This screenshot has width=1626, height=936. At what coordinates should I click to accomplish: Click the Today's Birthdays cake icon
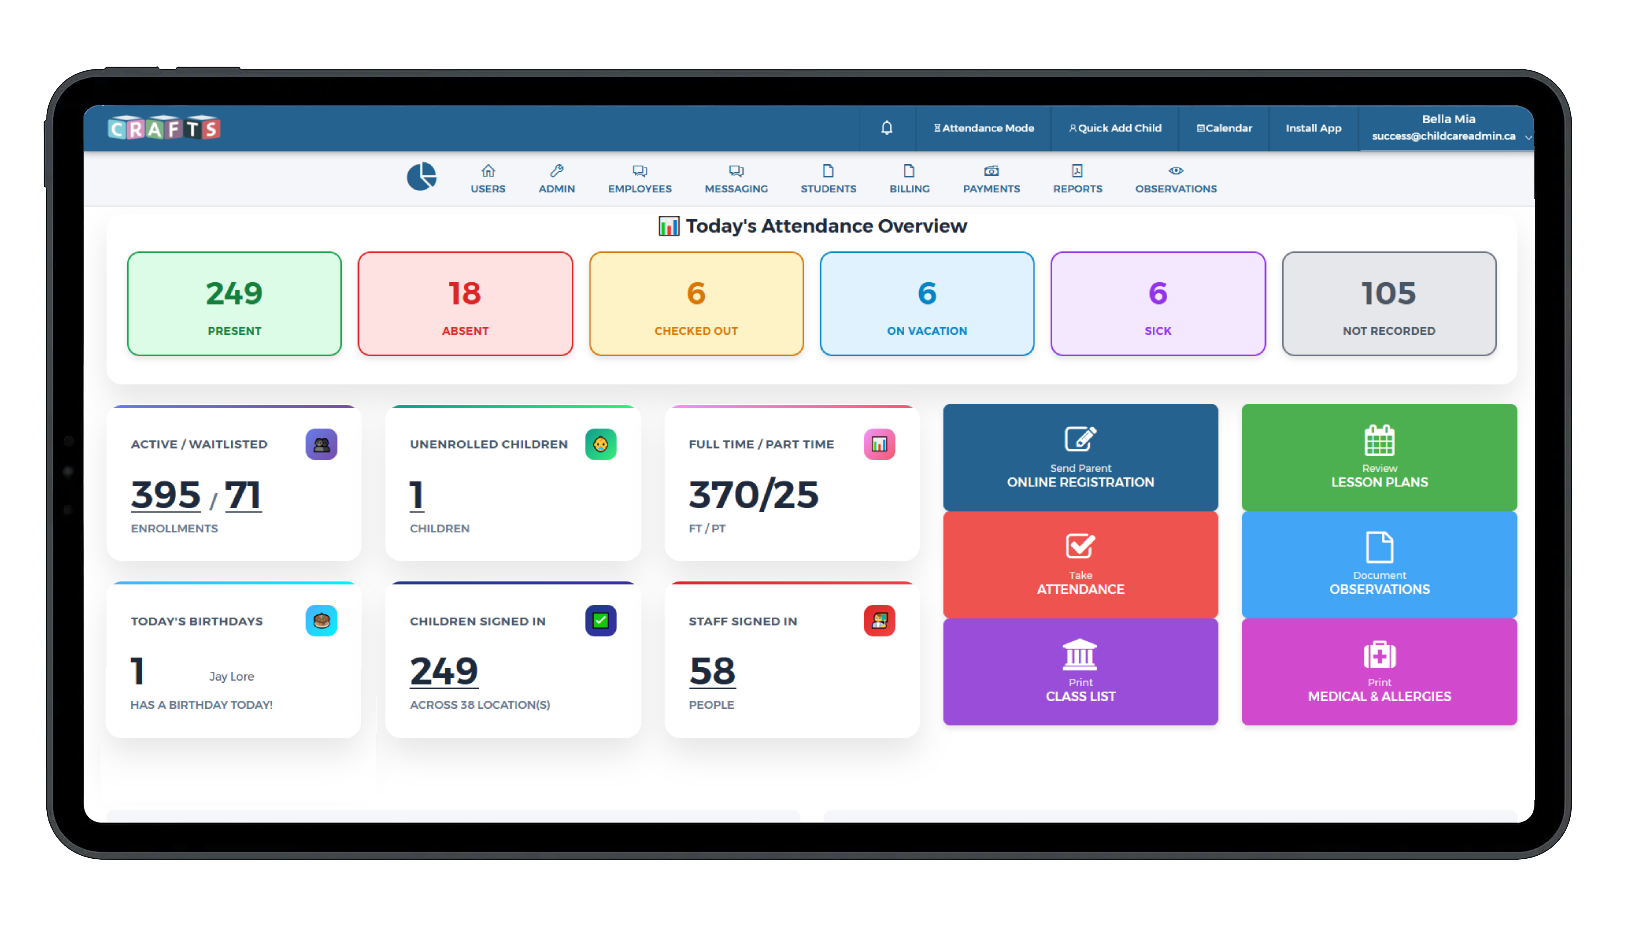tap(321, 621)
